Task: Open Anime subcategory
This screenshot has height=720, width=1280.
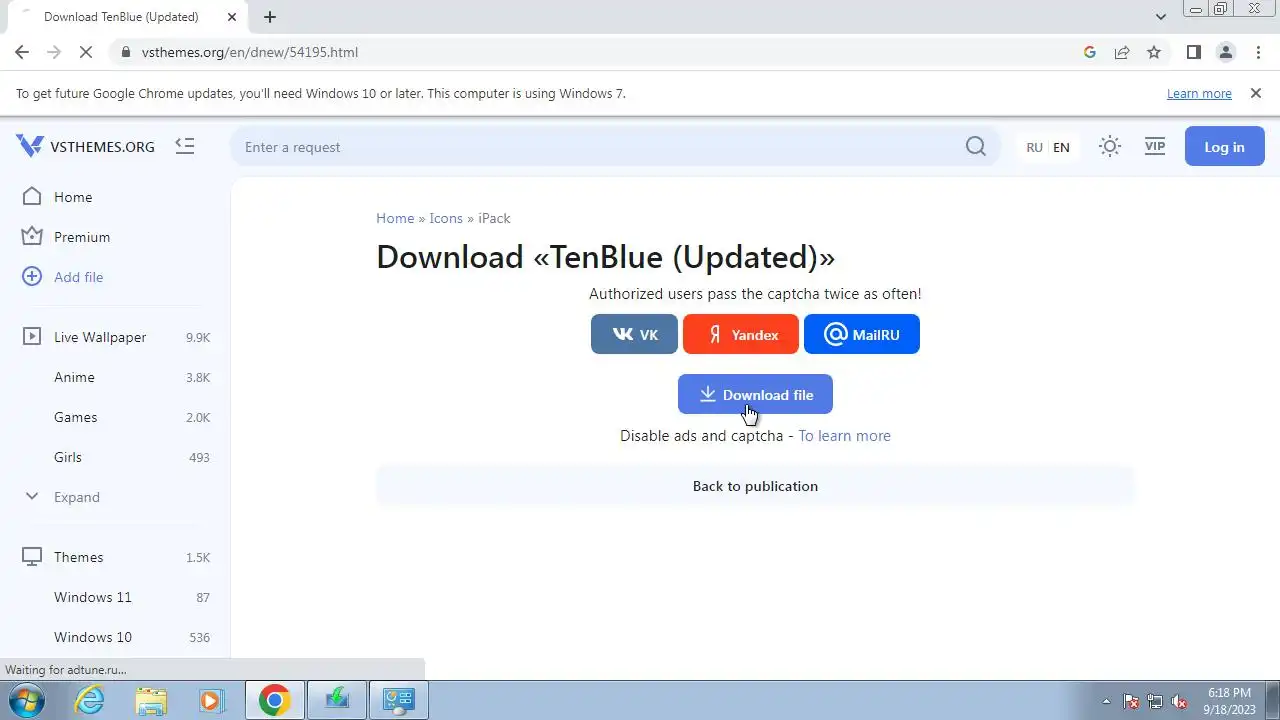Action: click(74, 377)
